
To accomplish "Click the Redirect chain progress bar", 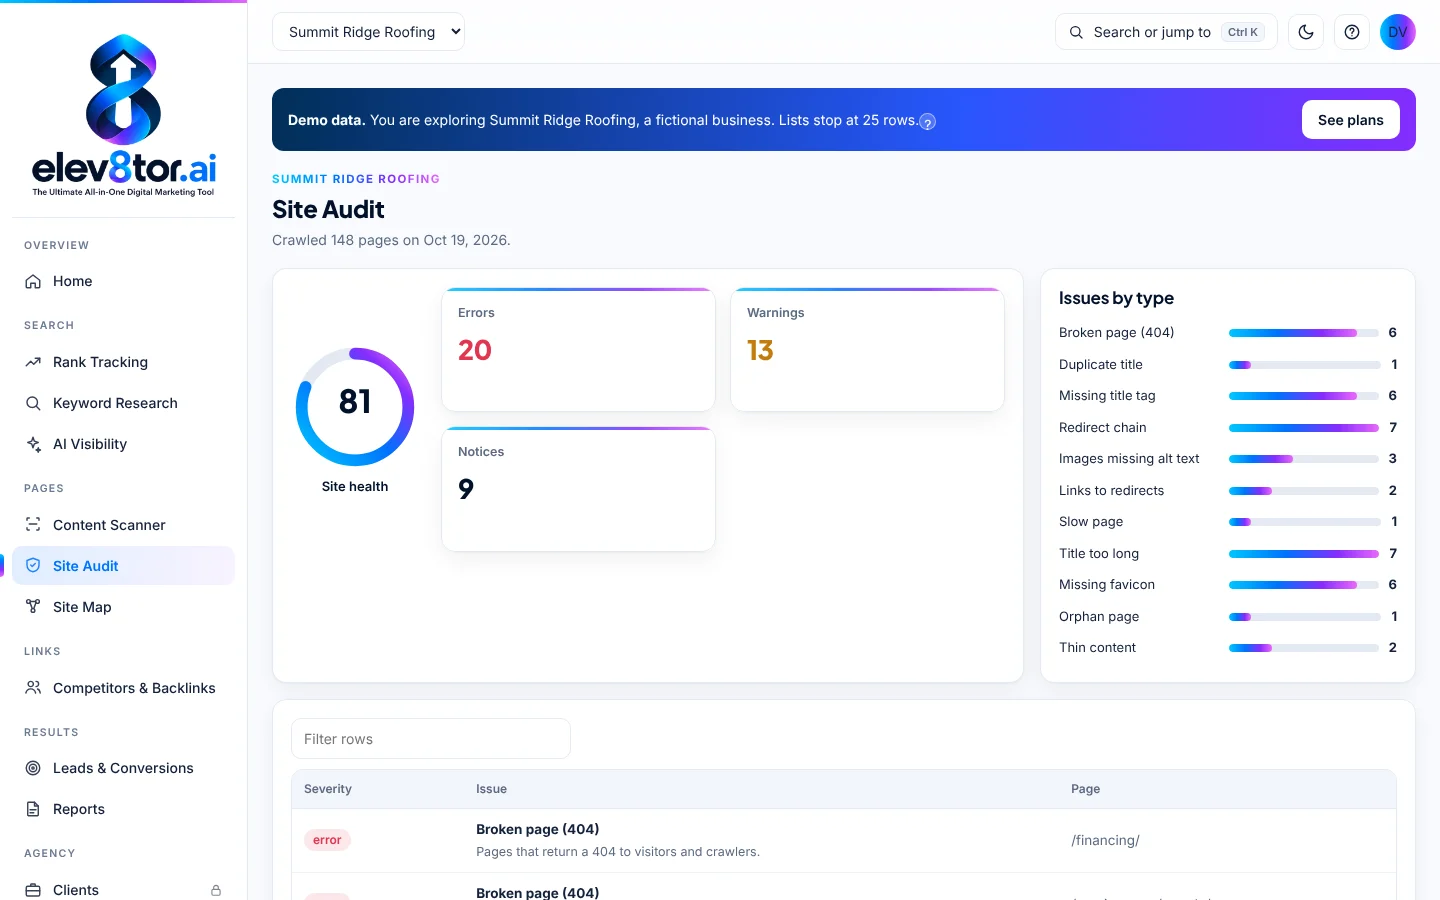I will [x=1304, y=428].
